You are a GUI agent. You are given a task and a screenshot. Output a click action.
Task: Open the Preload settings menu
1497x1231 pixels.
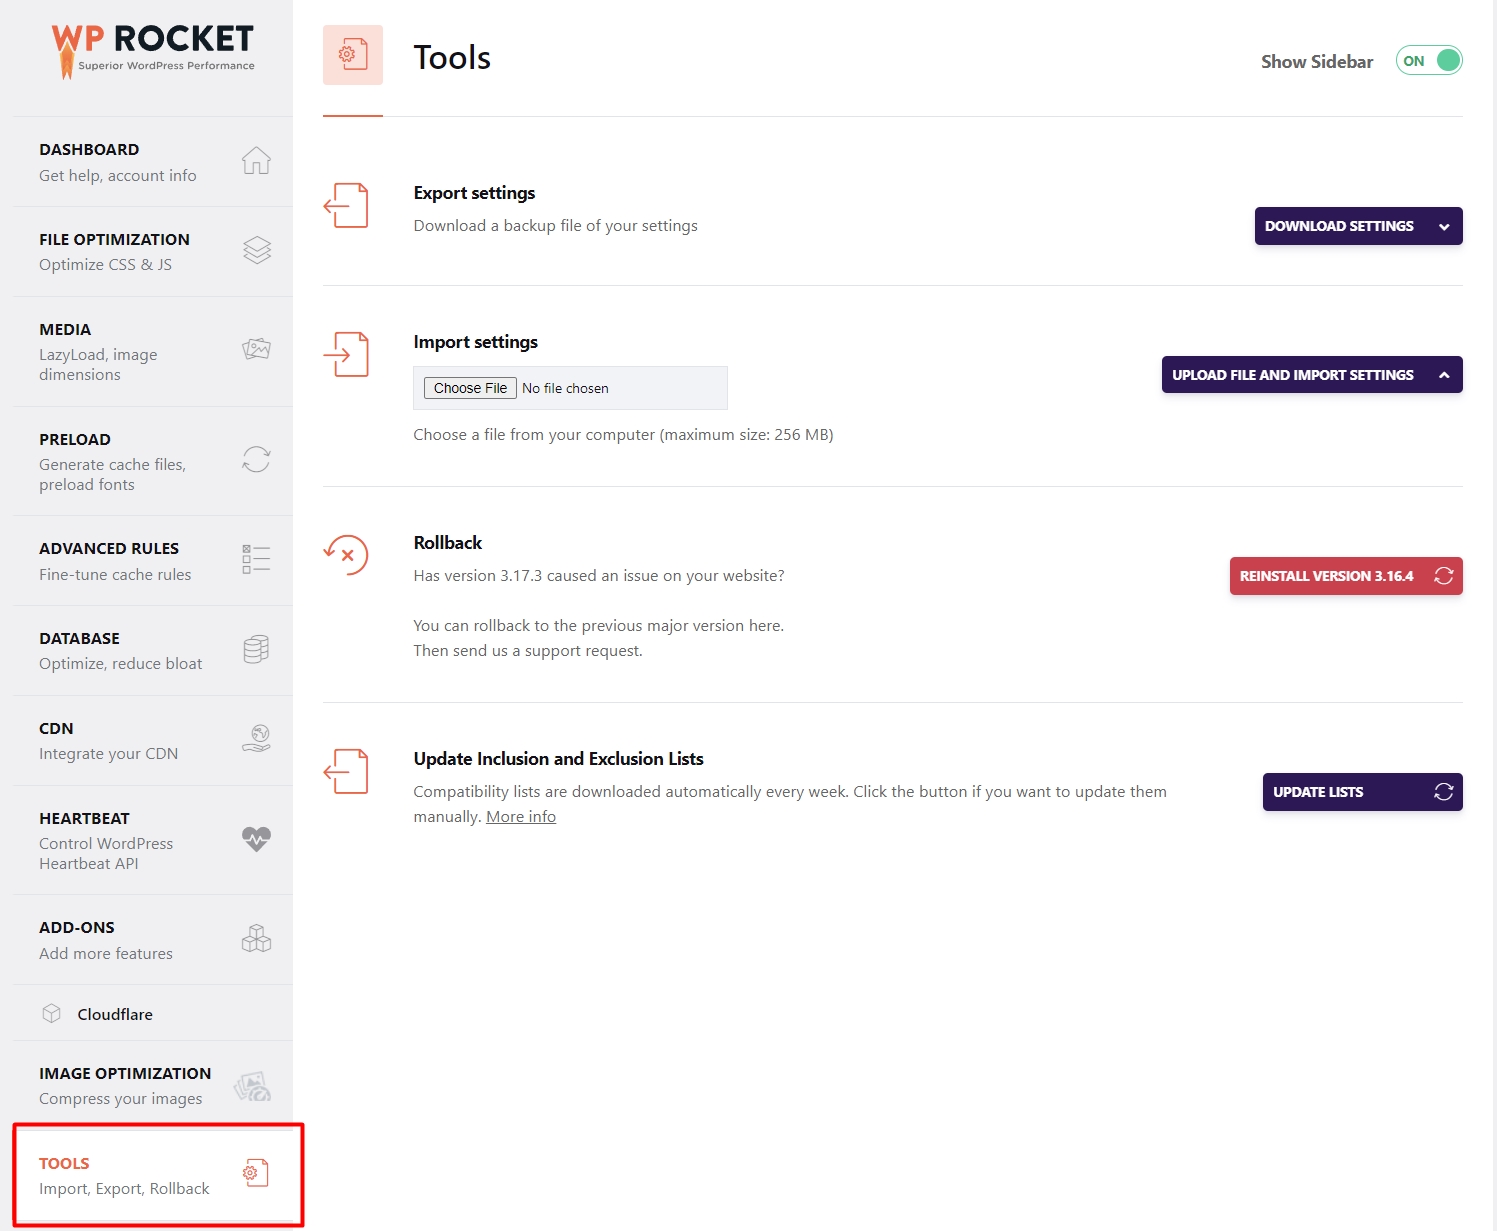click(x=152, y=461)
